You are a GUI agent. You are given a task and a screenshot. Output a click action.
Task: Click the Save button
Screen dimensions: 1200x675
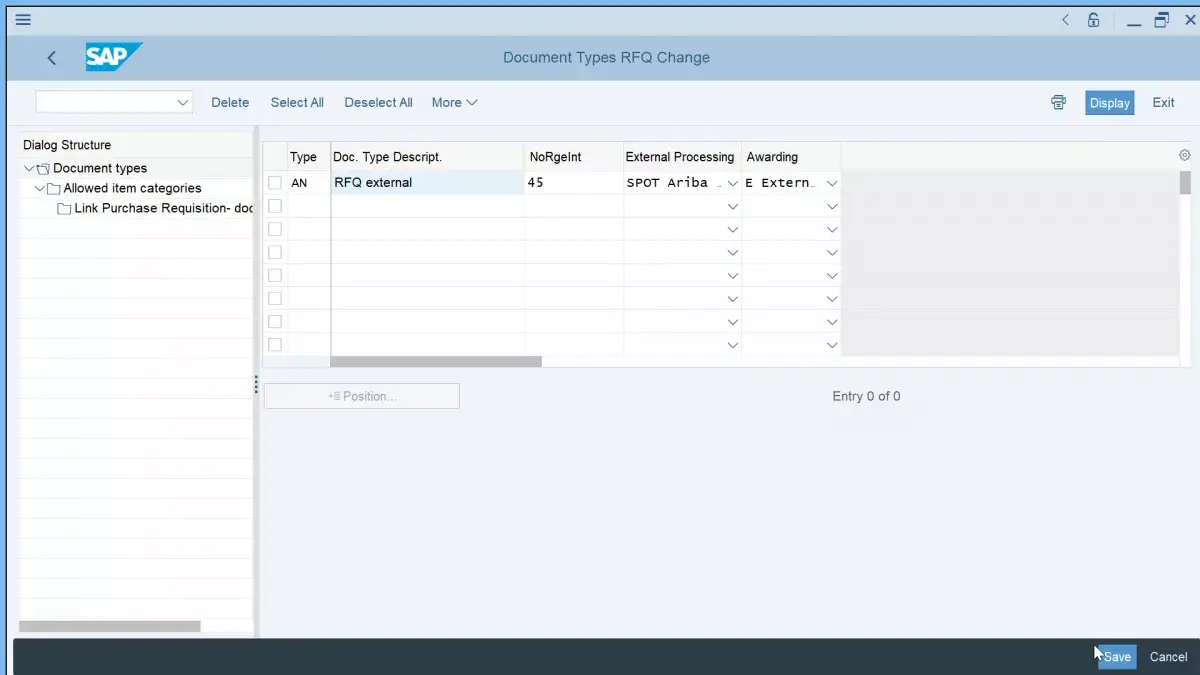[x=1117, y=657]
